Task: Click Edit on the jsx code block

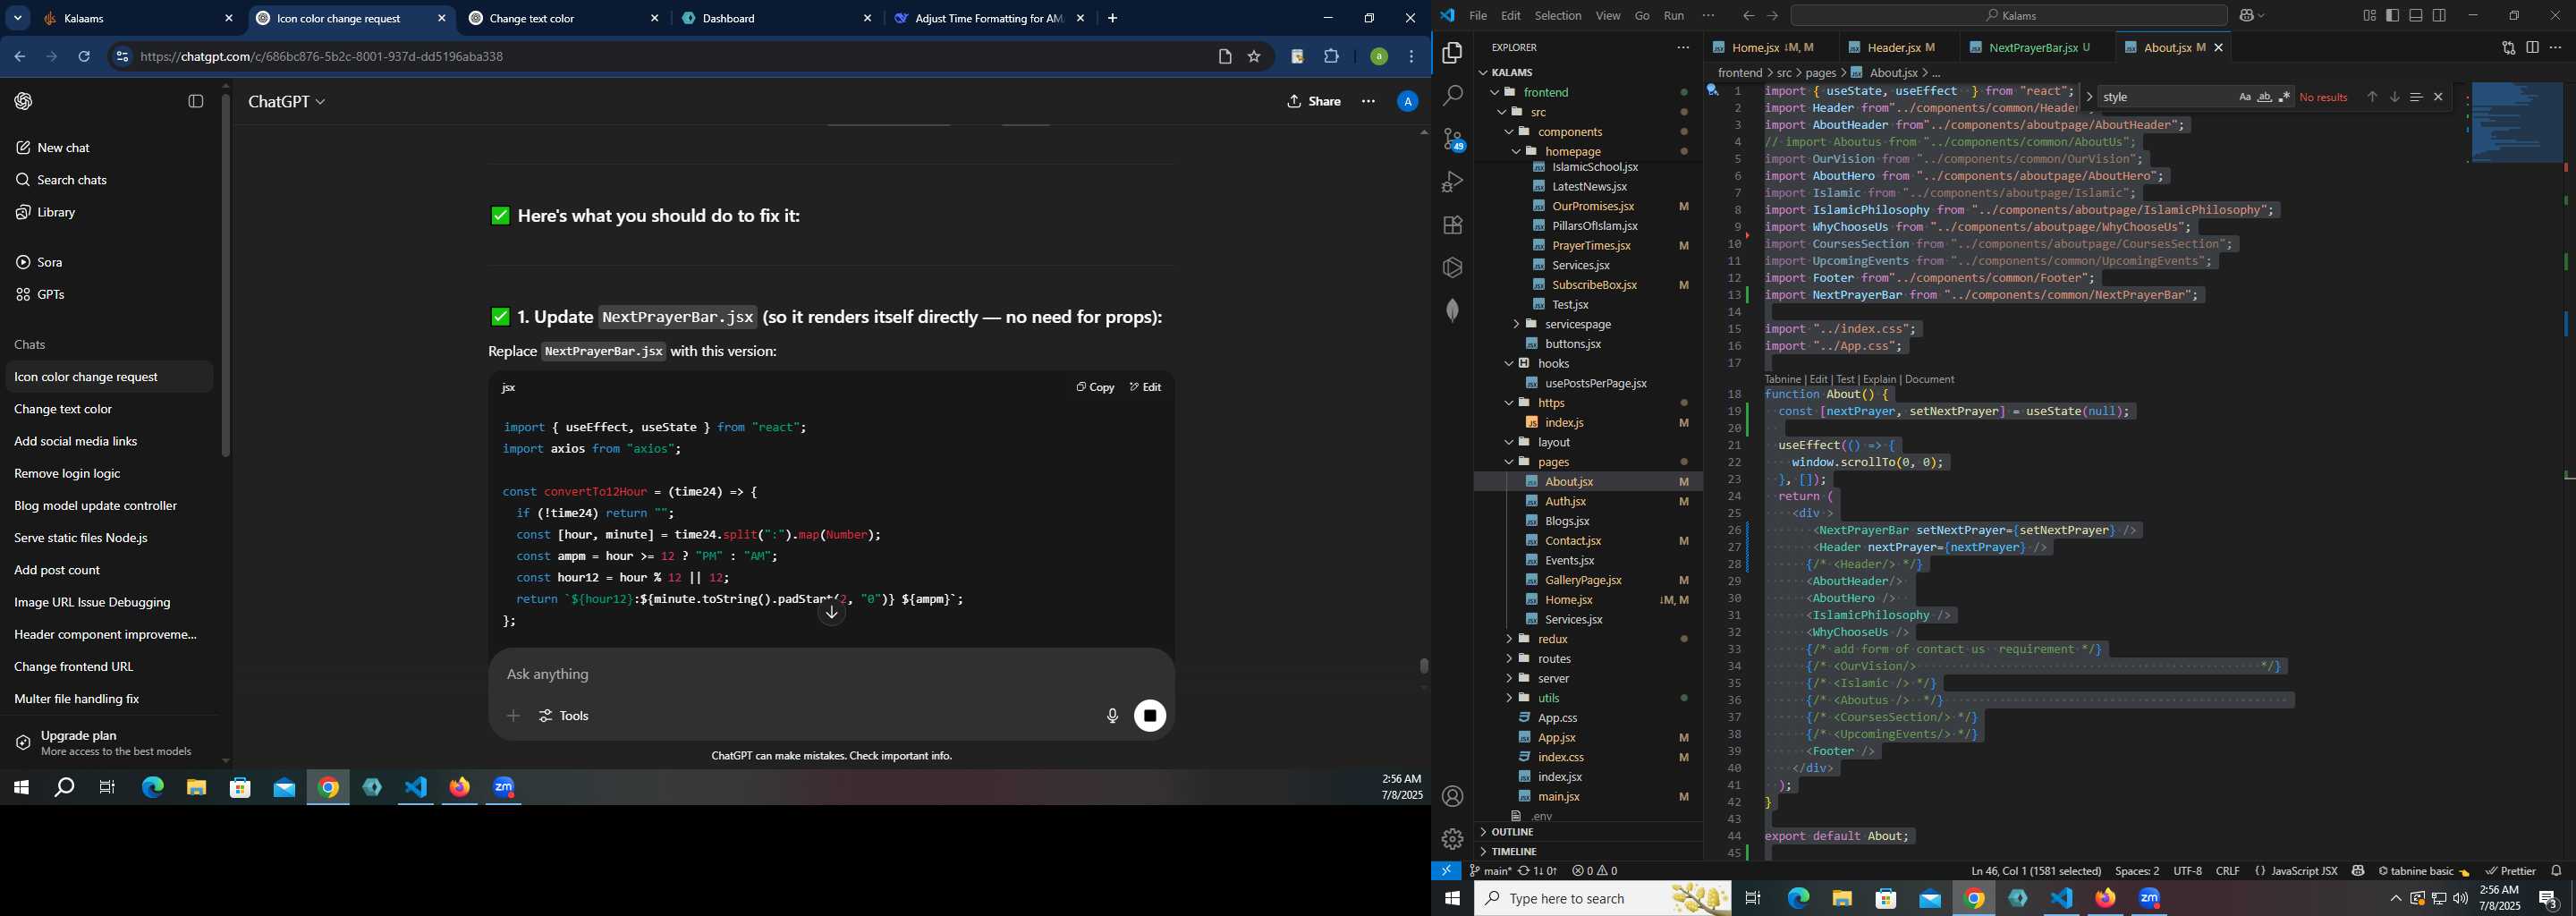Action: 1146,387
